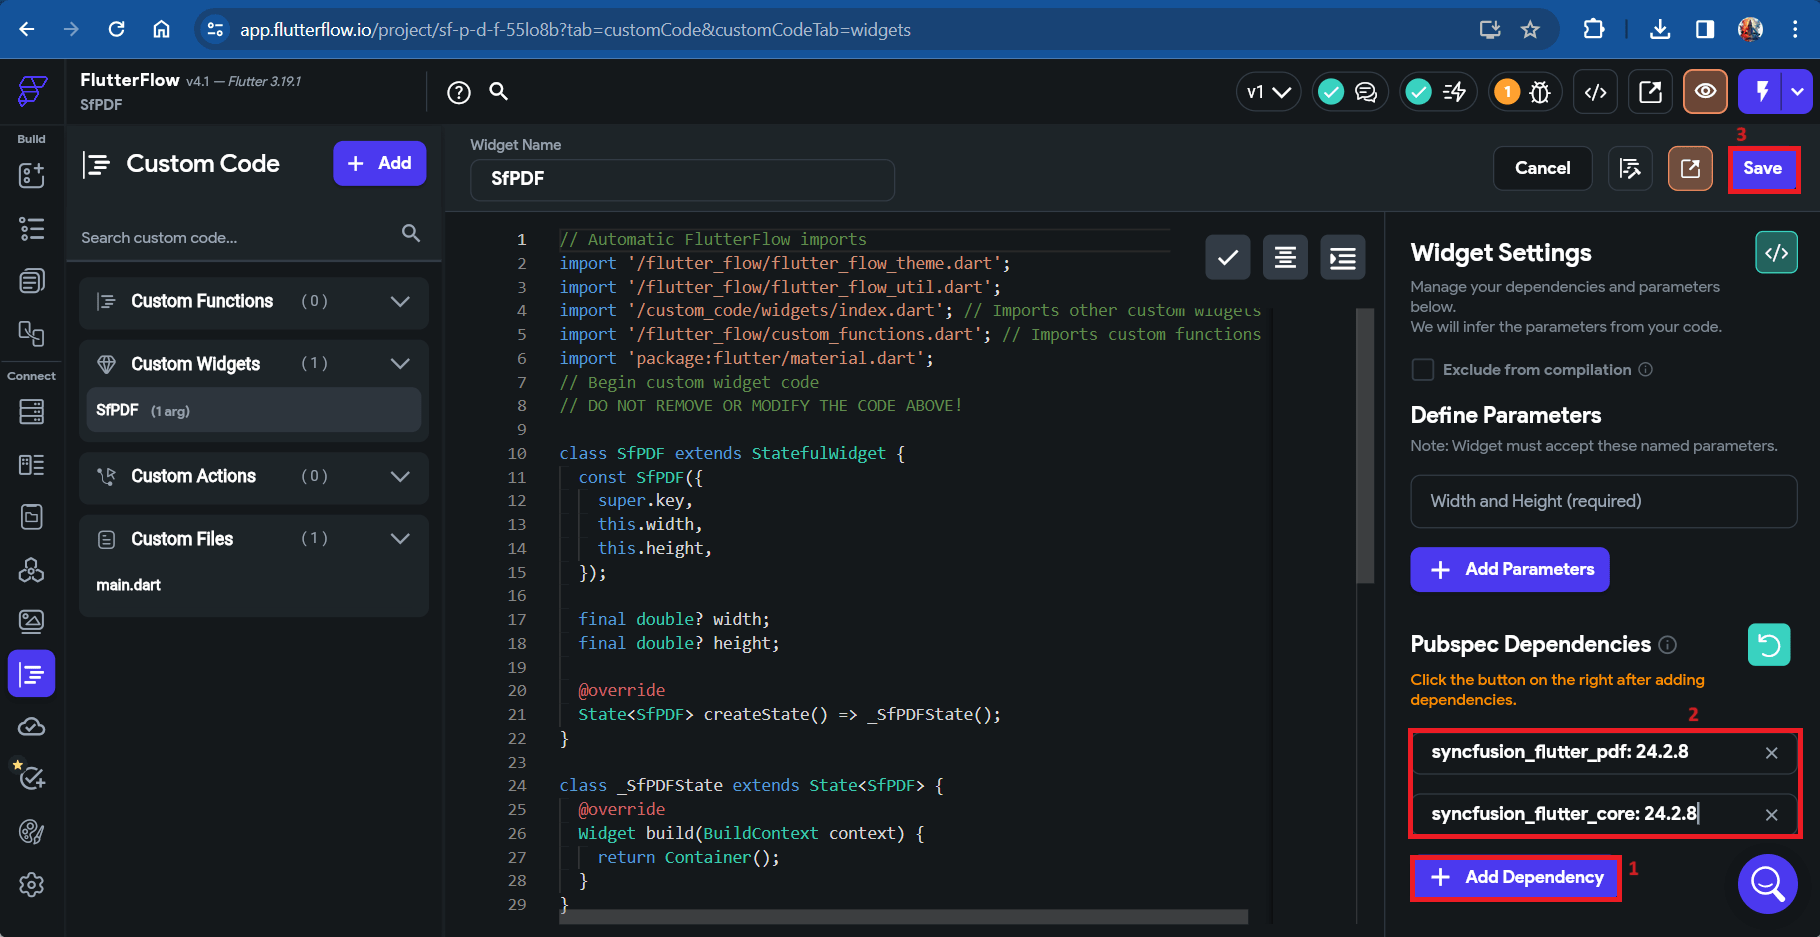Click the format code align icon
This screenshot has width=1820, height=937.
point(1285,258)
